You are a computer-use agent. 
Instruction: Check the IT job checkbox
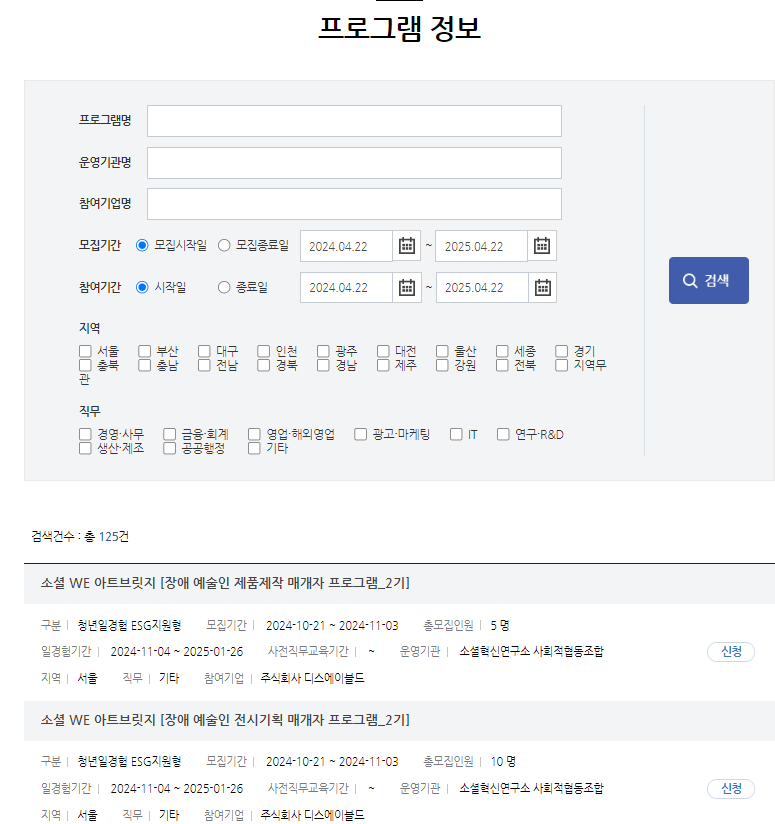click(456, 434)
